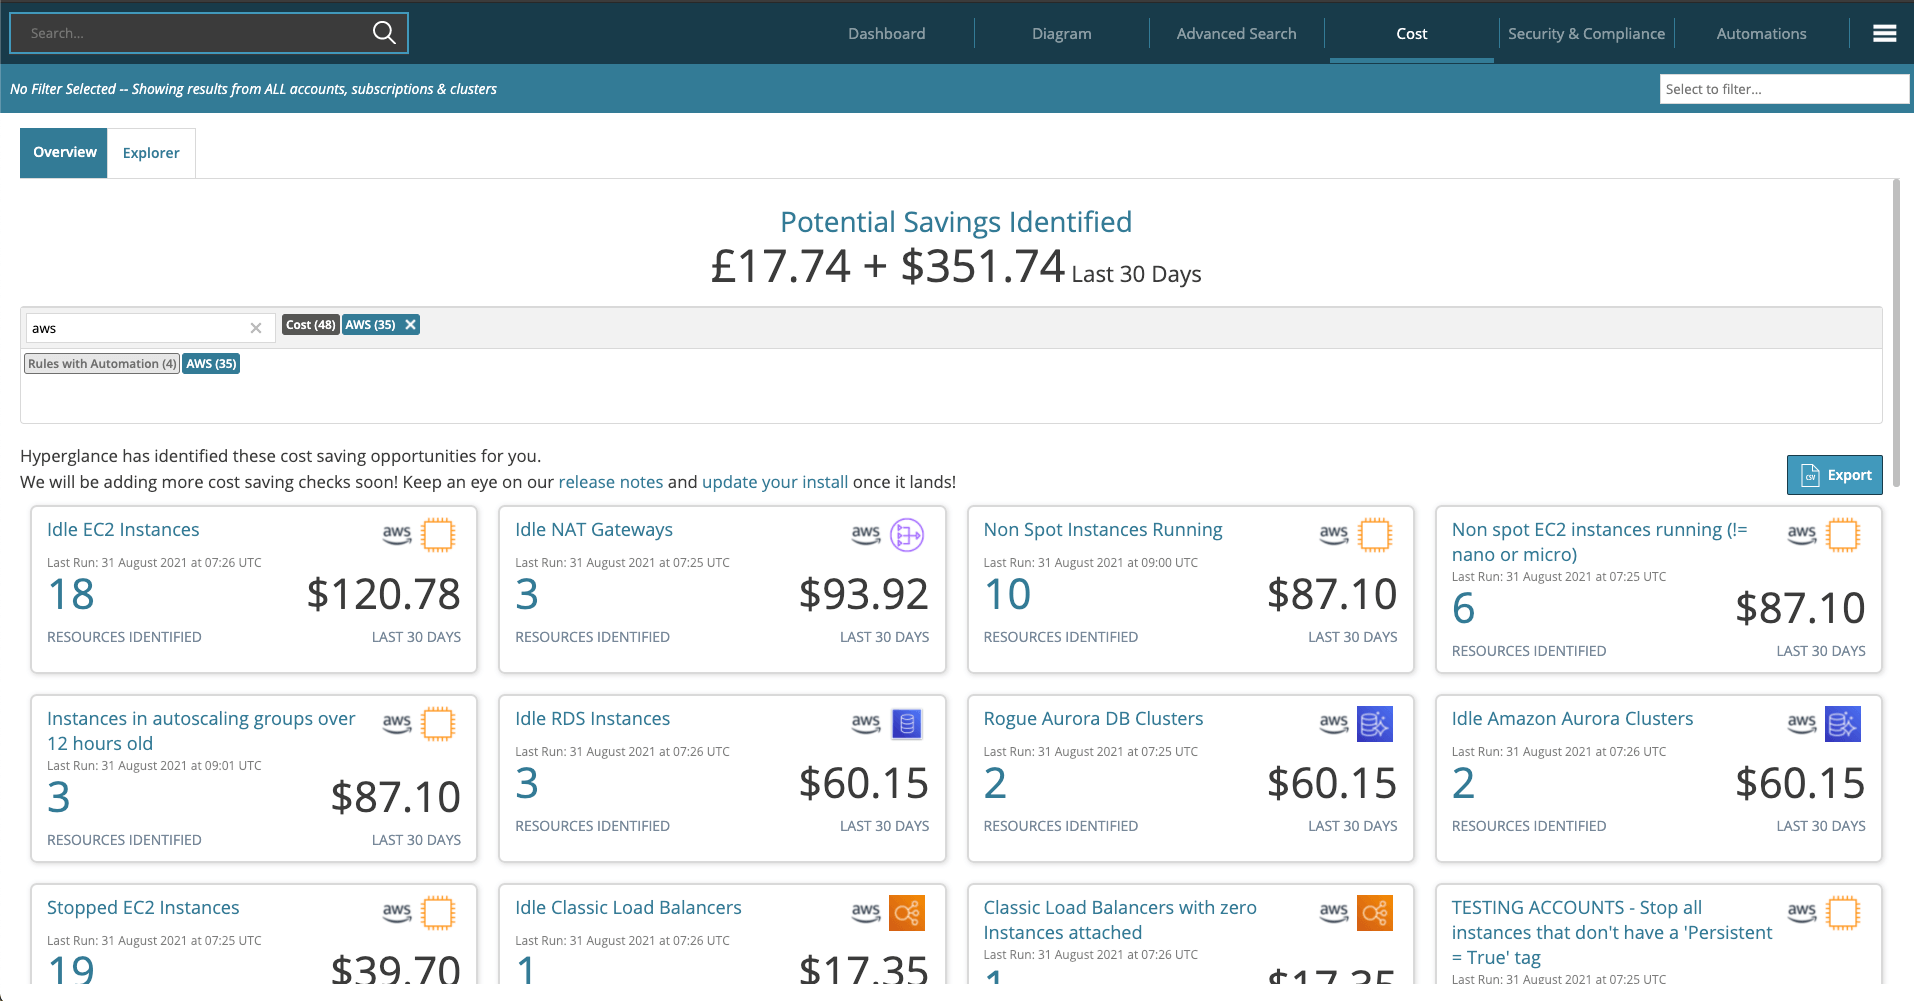Click AWS logo on TESTING ACCOUNTS card
The width and height of the screenshot is (1914, 1001).
click(x=1802, y=913)
